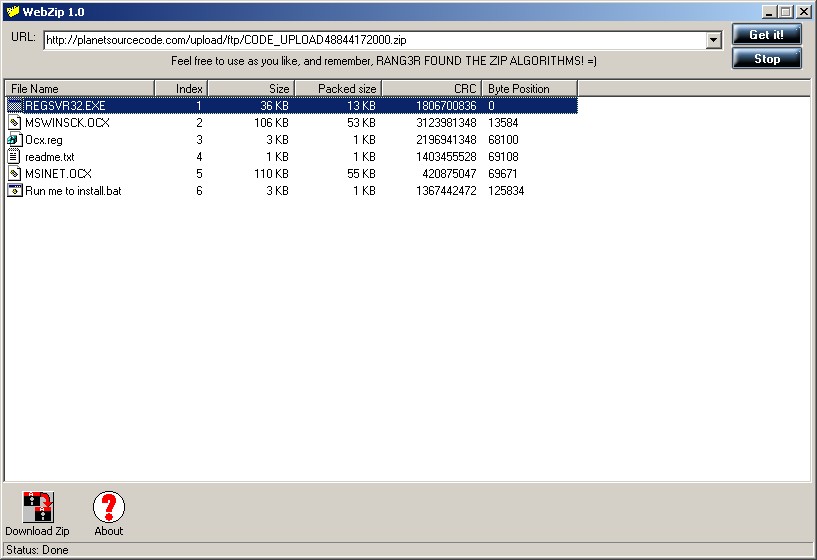Sort by Packed size column header

[x=338, y=89]
